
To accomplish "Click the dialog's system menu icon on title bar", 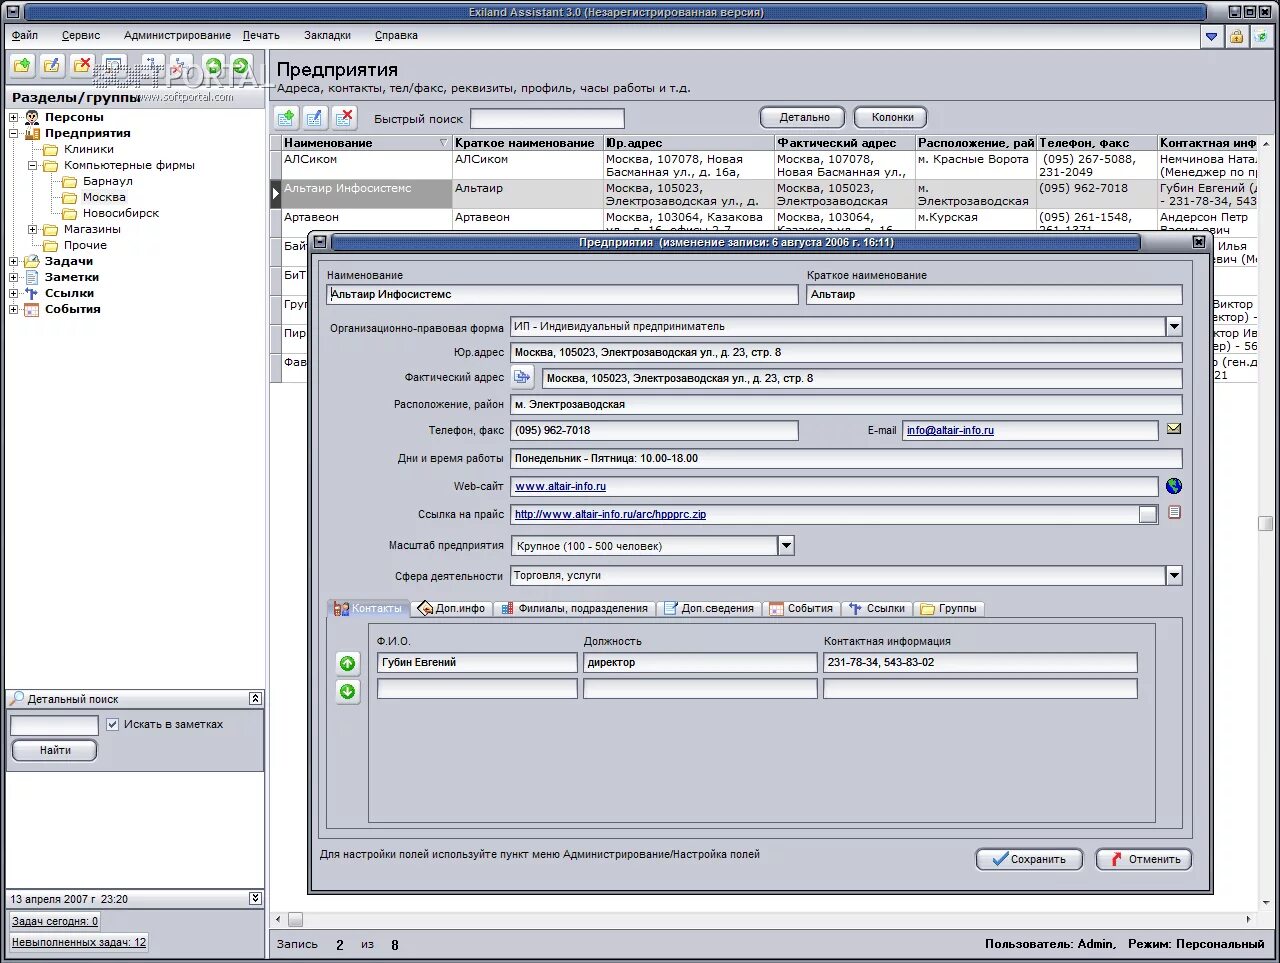I will 320,242.
